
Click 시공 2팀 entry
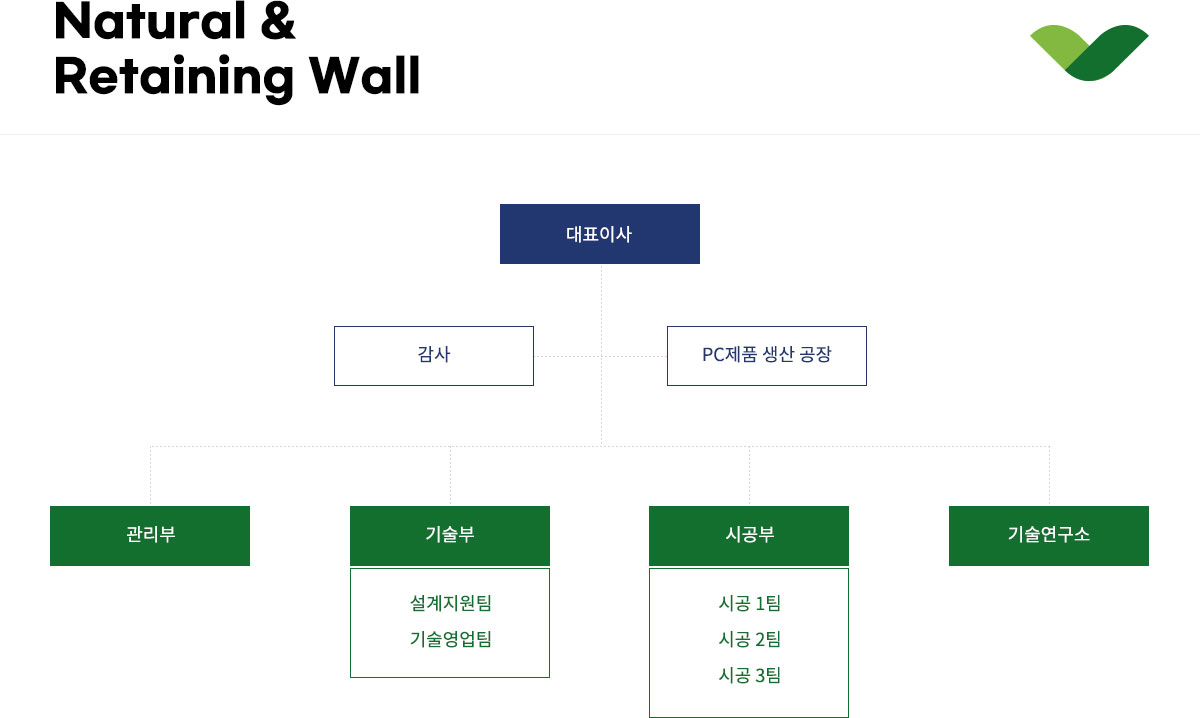[749, 639]
